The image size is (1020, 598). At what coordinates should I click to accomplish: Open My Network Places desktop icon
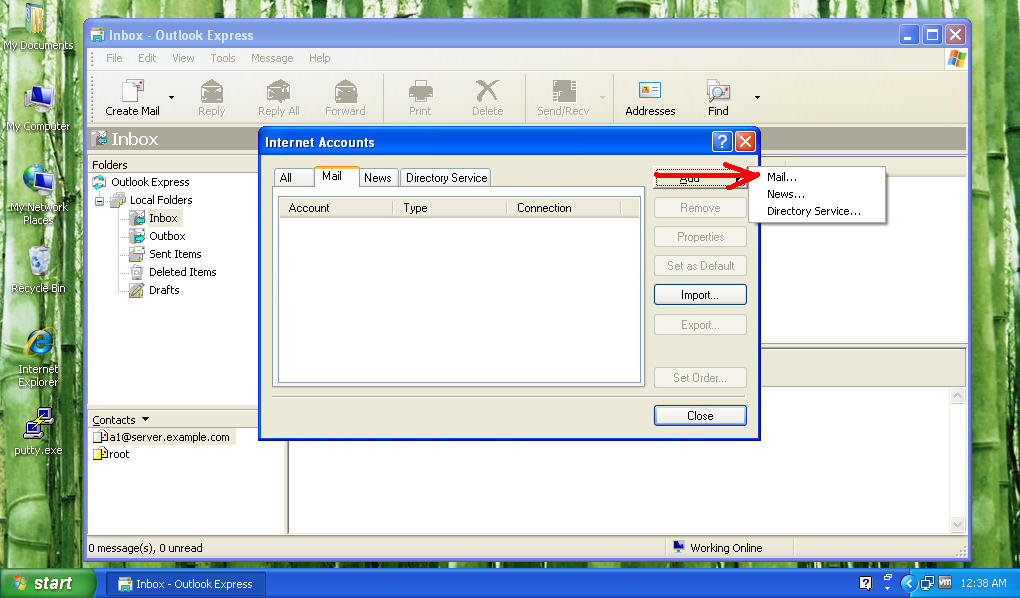[38, 195]
